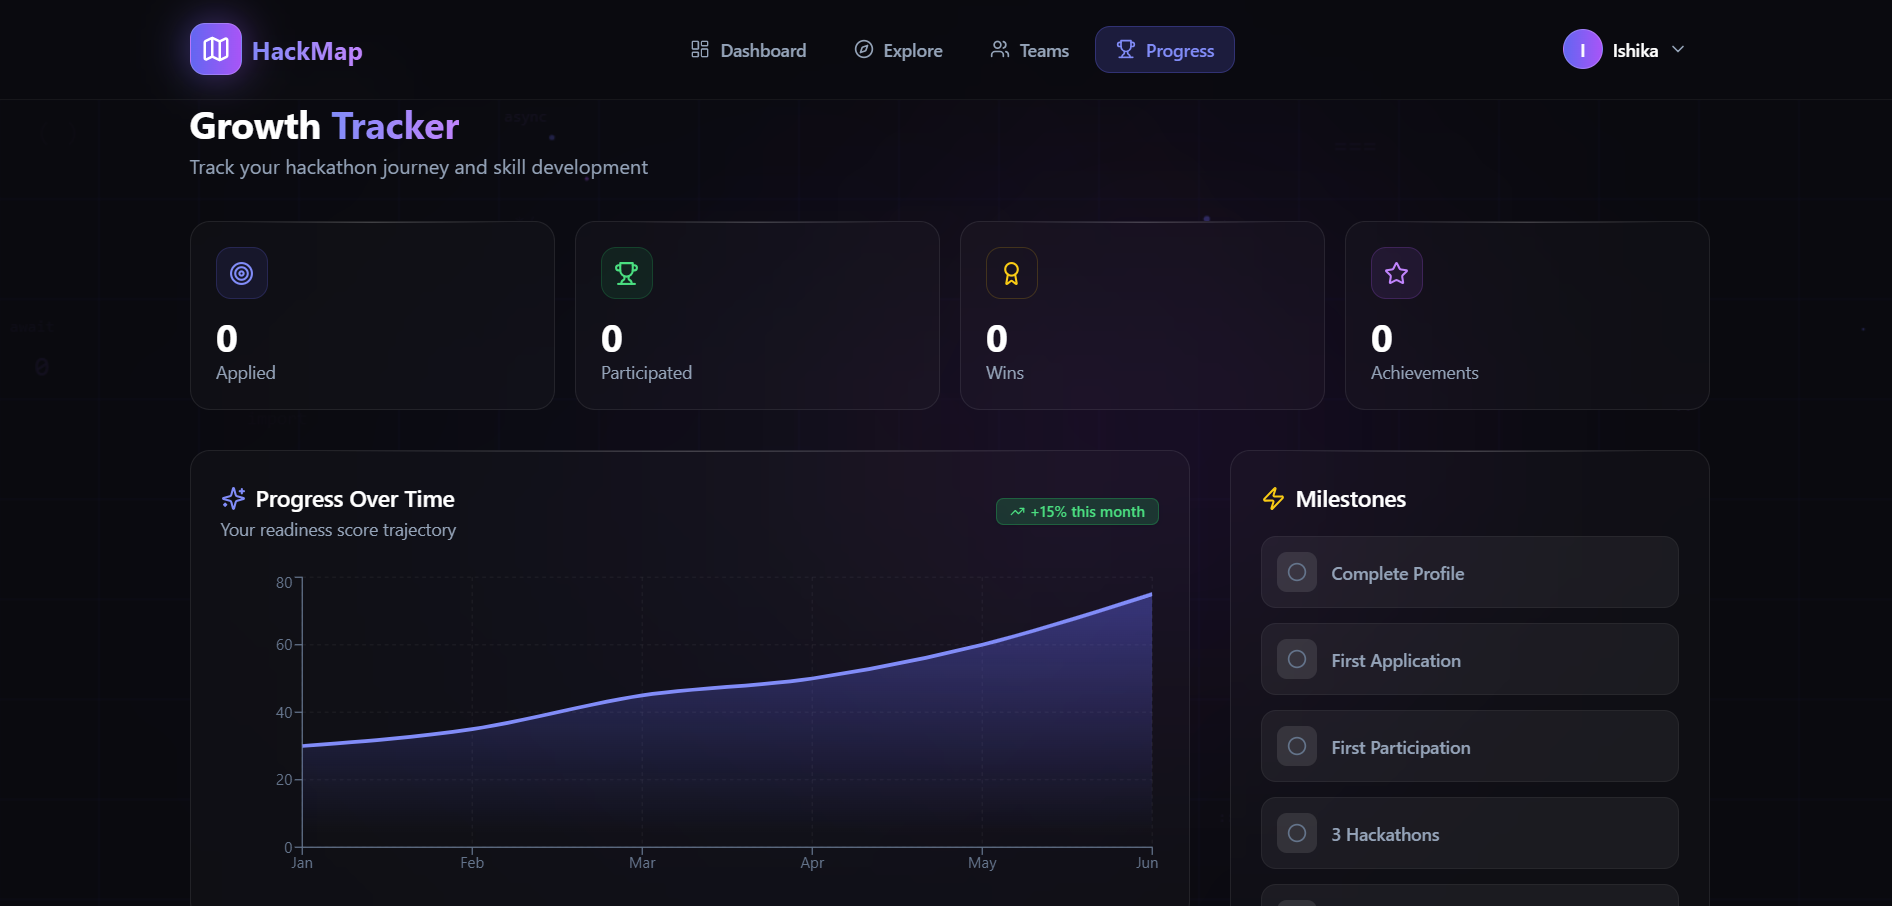Viewport: 1892px width, 906px height.
Task: Click the "First Application" milestone text
Action: (x=1396, y=661)
